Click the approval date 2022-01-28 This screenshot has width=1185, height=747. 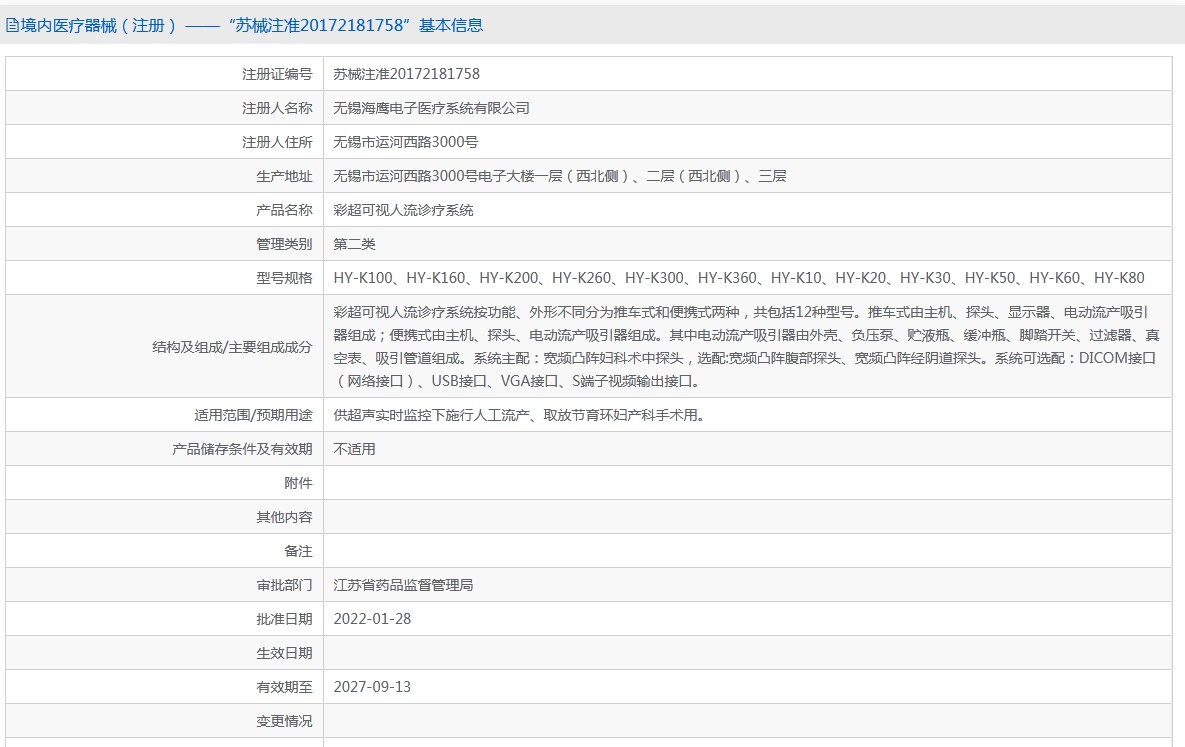[372, 619]
